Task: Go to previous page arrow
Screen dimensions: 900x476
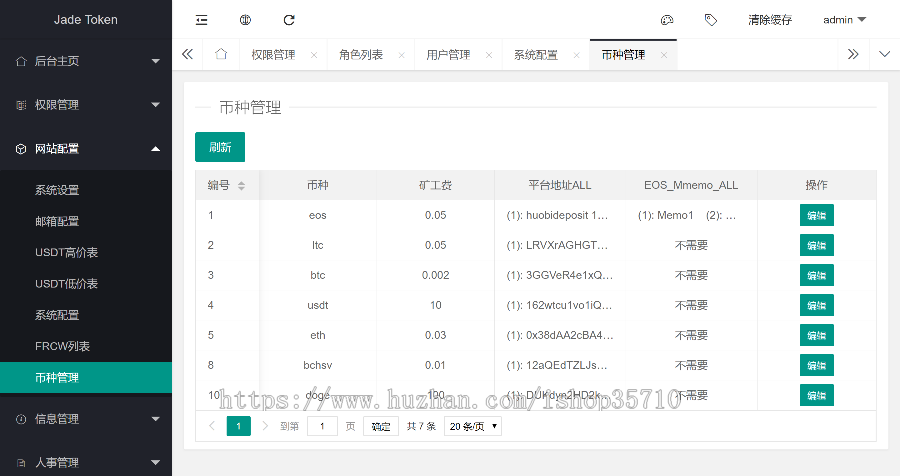Action: coord(212,426)
